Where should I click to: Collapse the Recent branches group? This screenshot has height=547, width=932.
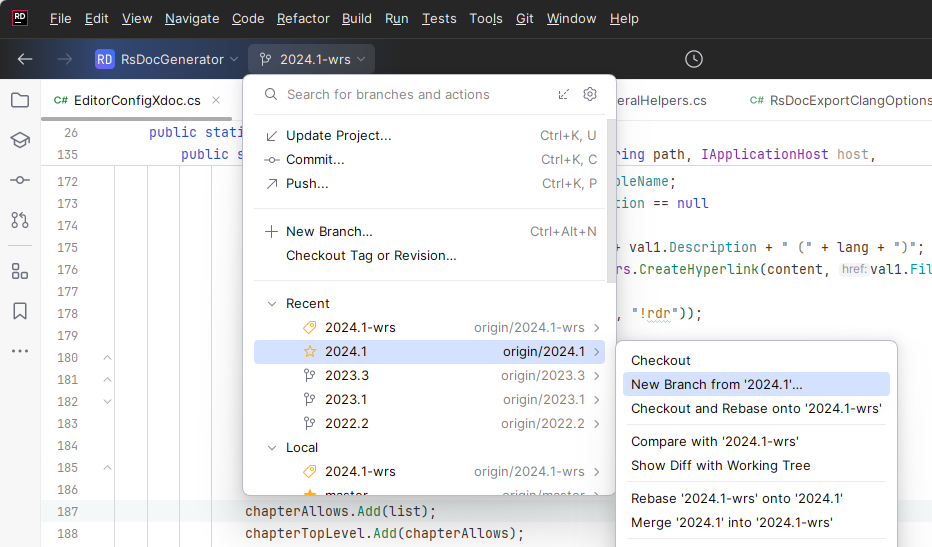pyautogui.click(x=271, y=303)
